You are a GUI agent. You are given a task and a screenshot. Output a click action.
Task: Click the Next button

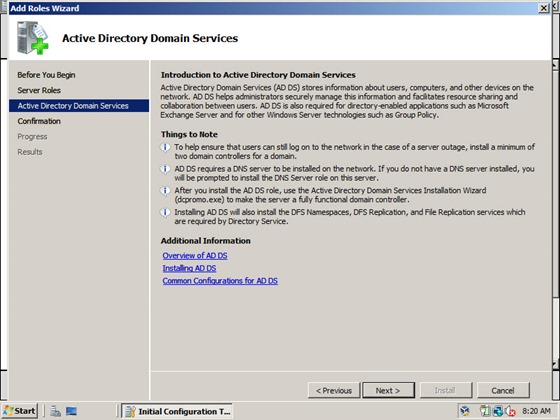click(x=389, y=390)
